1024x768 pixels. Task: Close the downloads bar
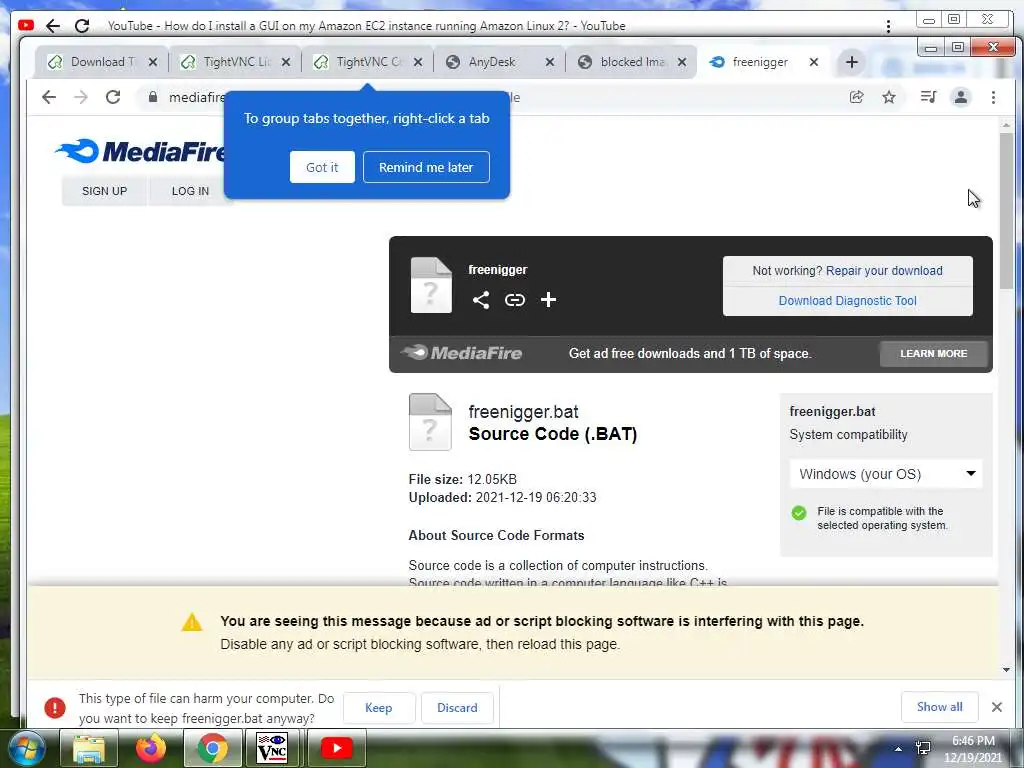coord(997,707)
